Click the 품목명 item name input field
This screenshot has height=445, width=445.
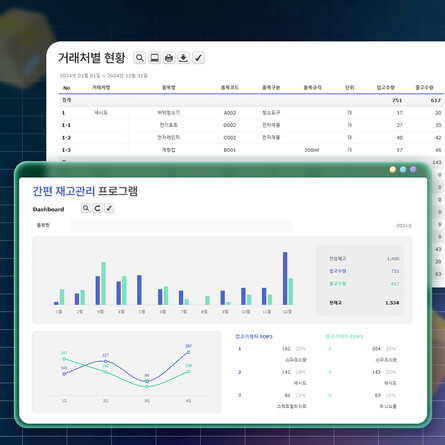[x=182, y=225]
